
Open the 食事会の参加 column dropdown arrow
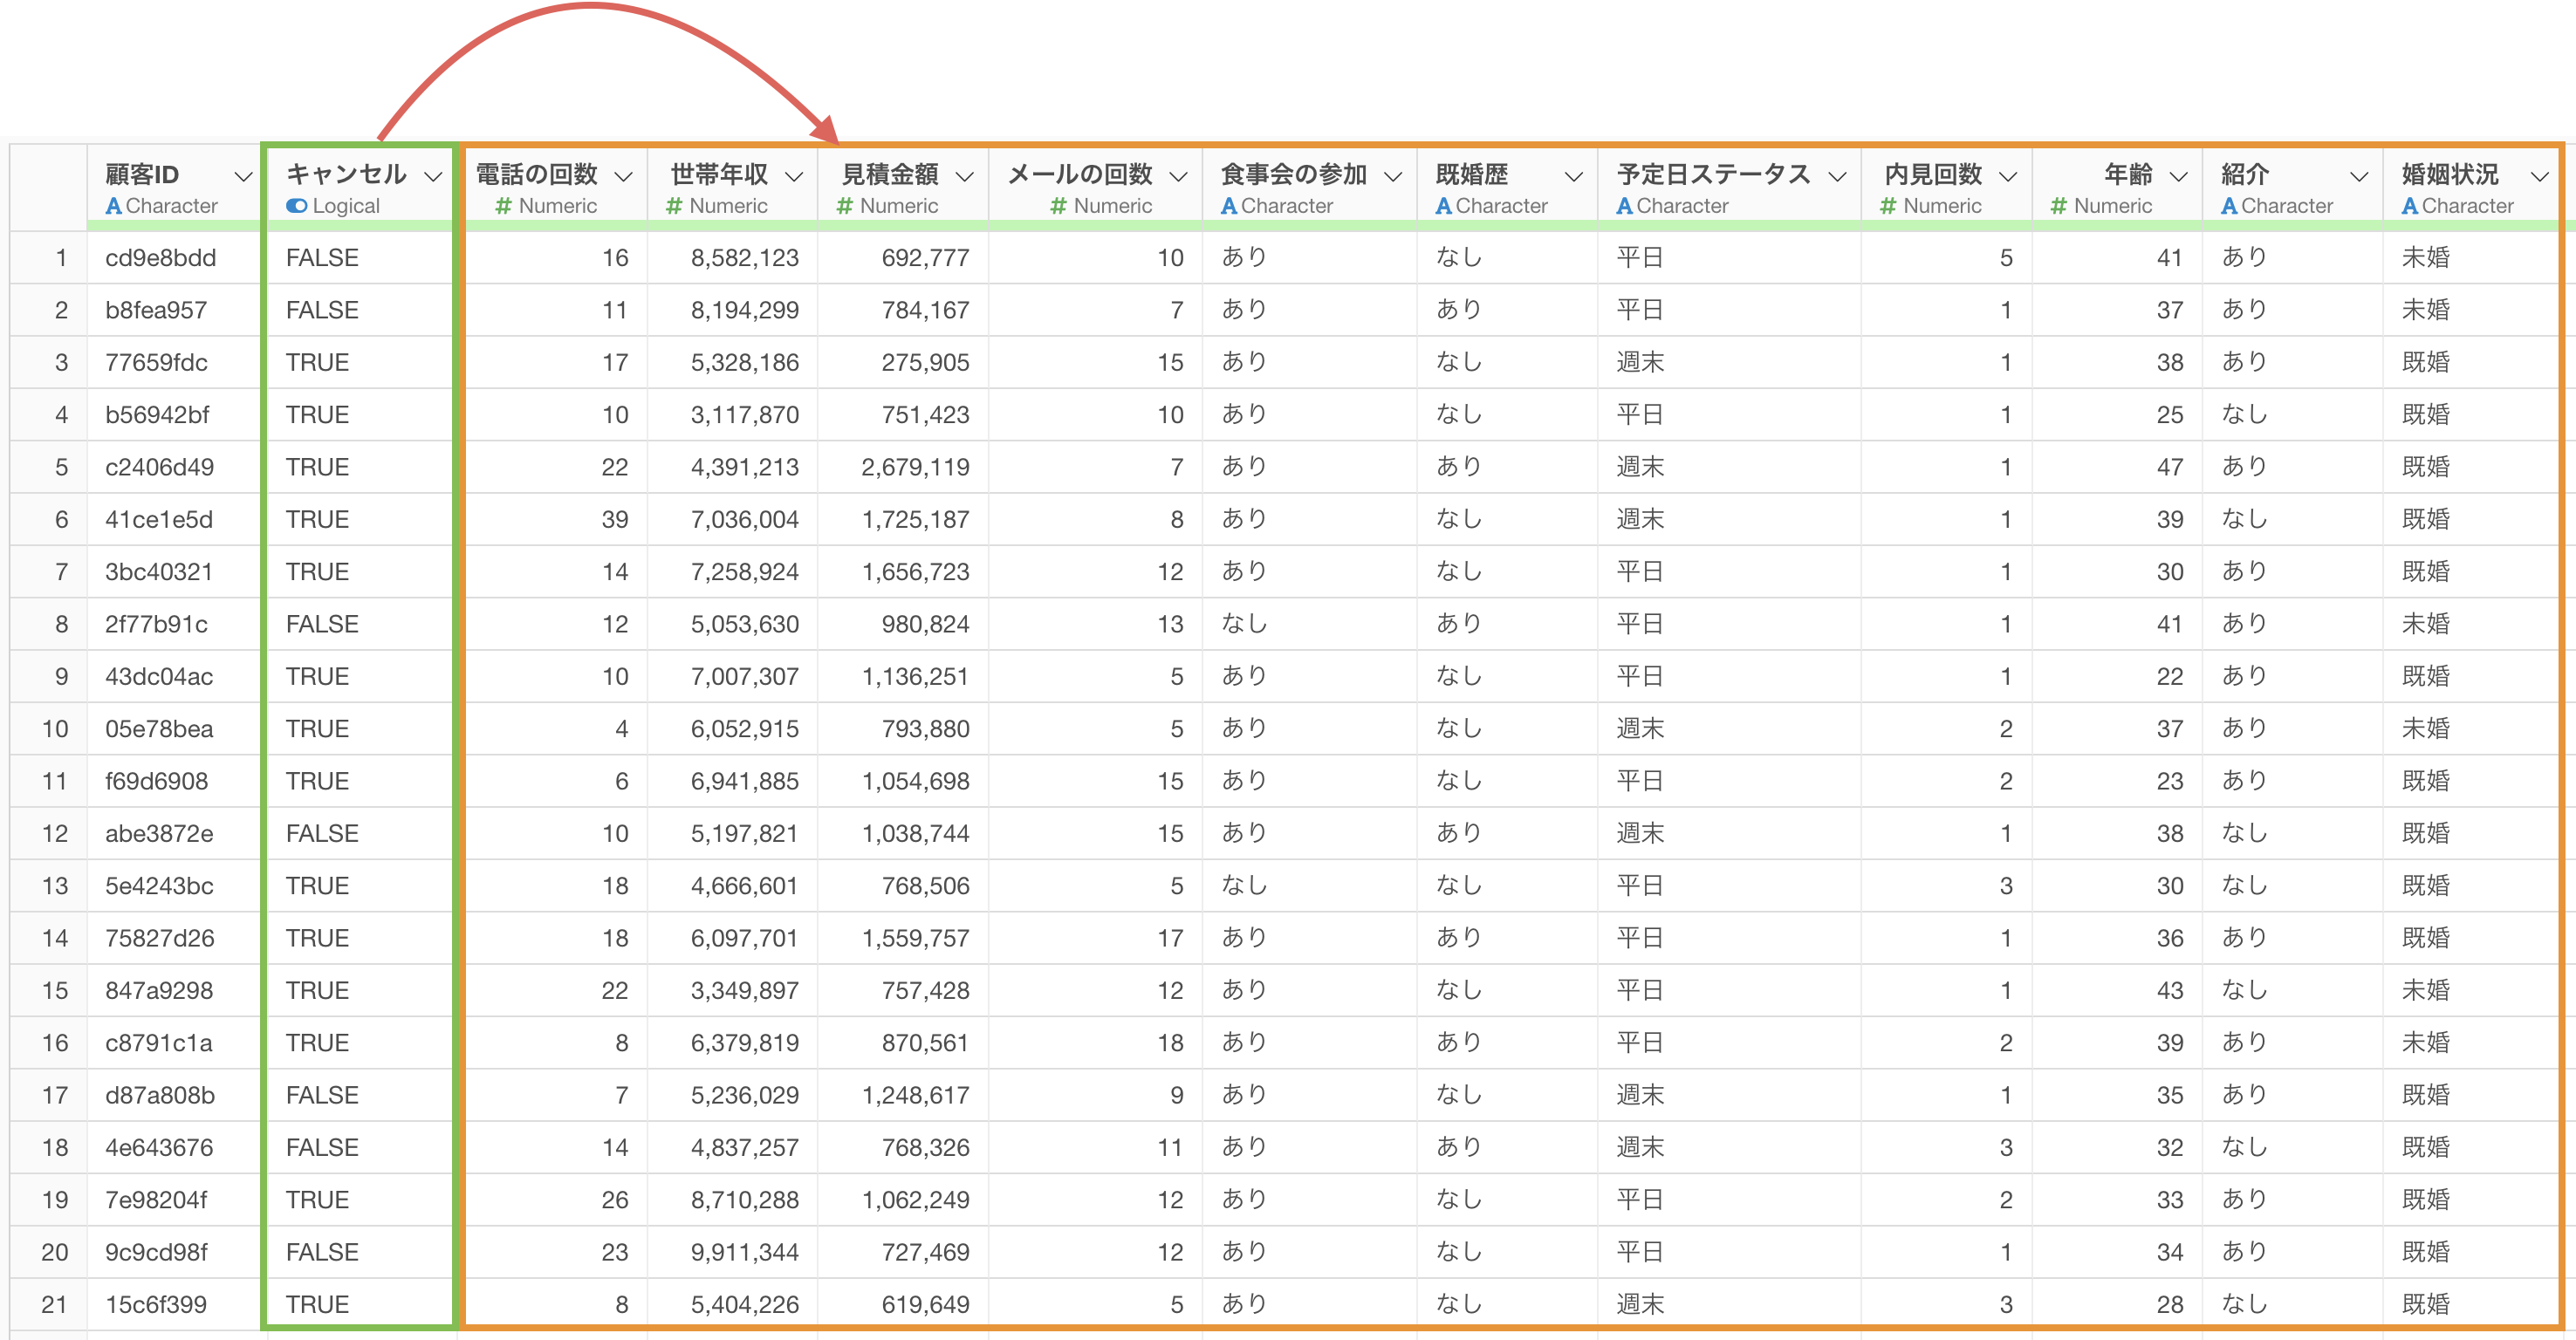point(1392,177)
